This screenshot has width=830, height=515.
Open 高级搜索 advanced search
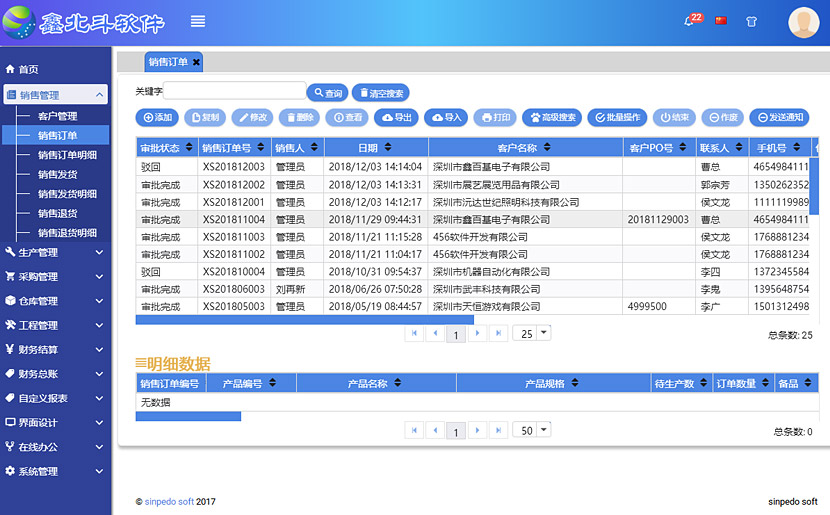point(552,118)
